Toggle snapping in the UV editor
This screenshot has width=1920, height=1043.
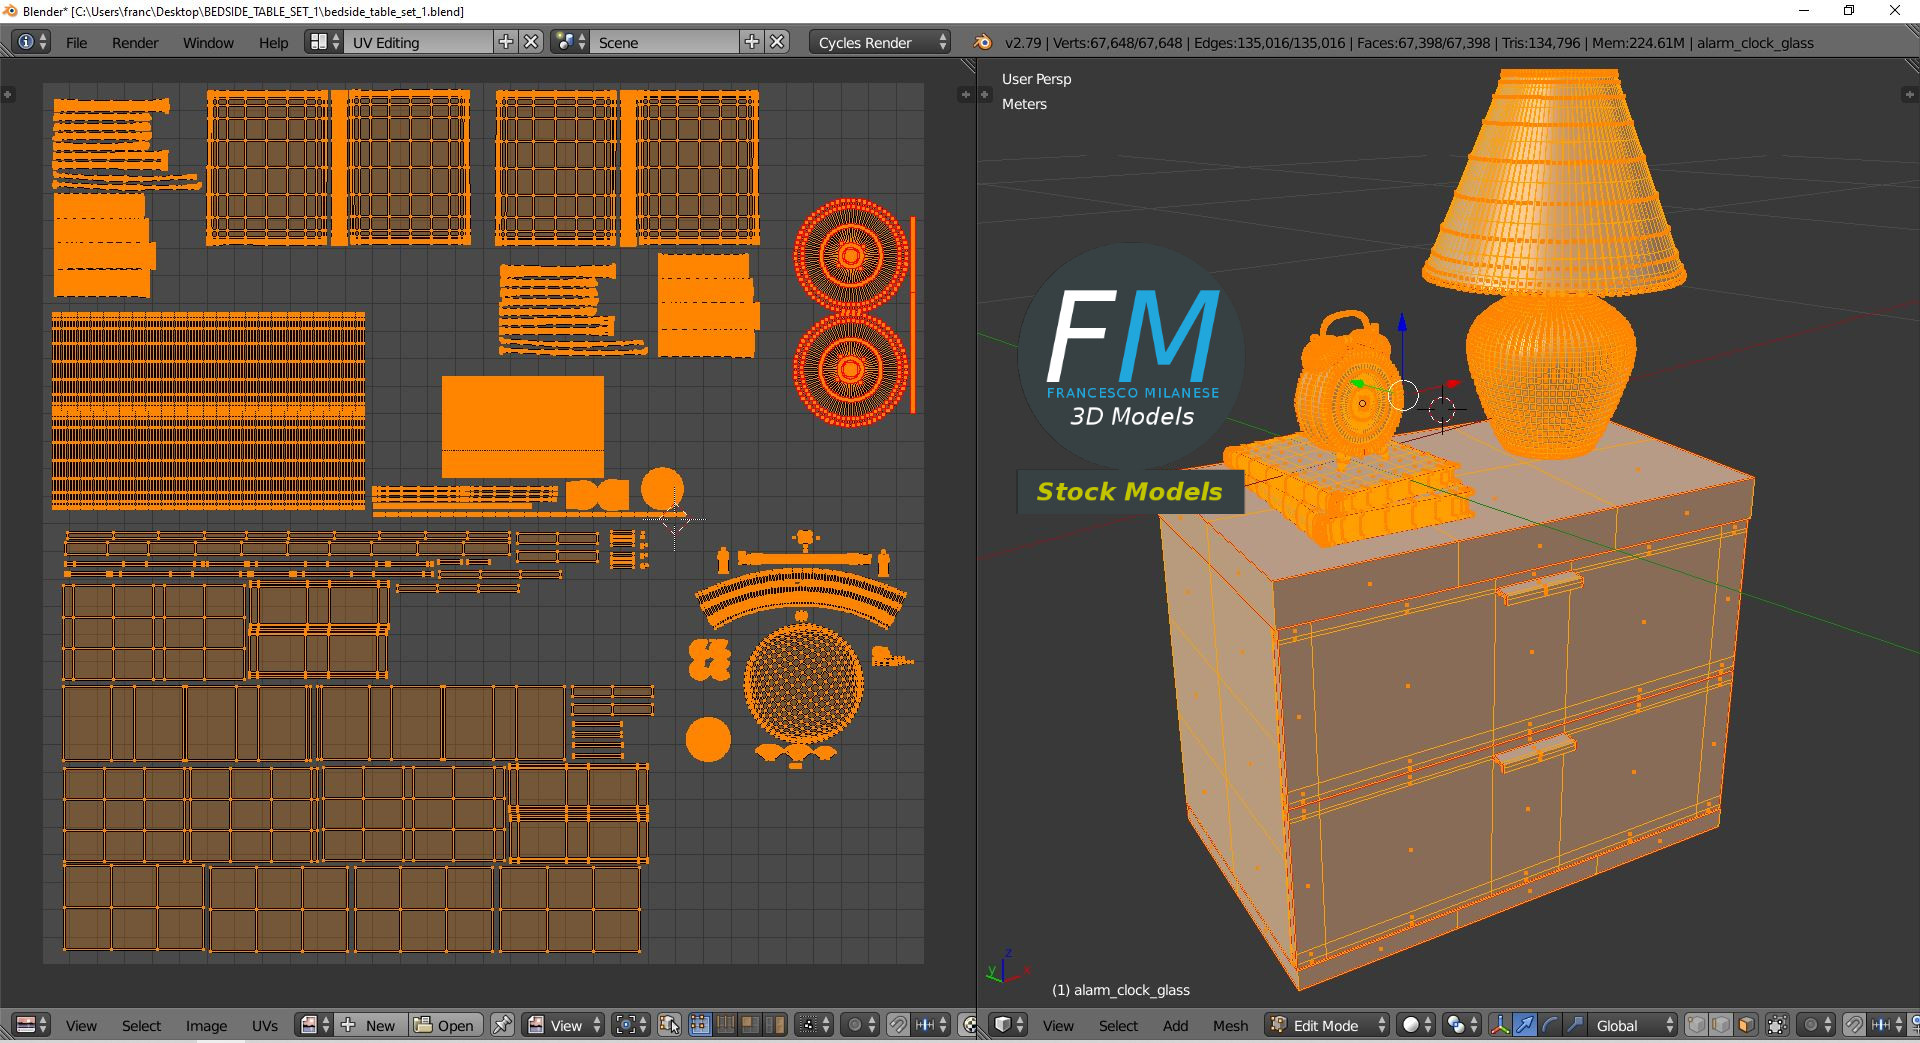(898, 1025)
